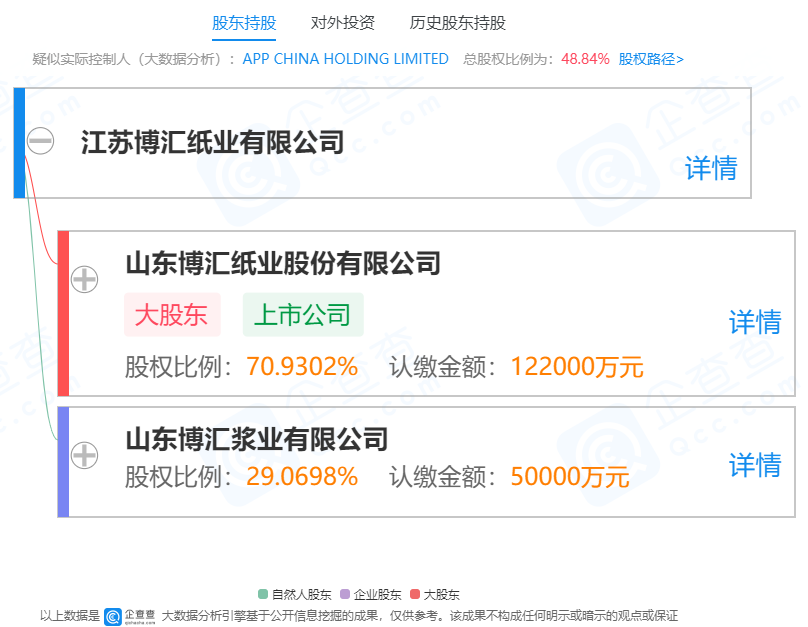808x627 pixels.
Task: Click the 上市公司 tag
Action: coord(303,315)
